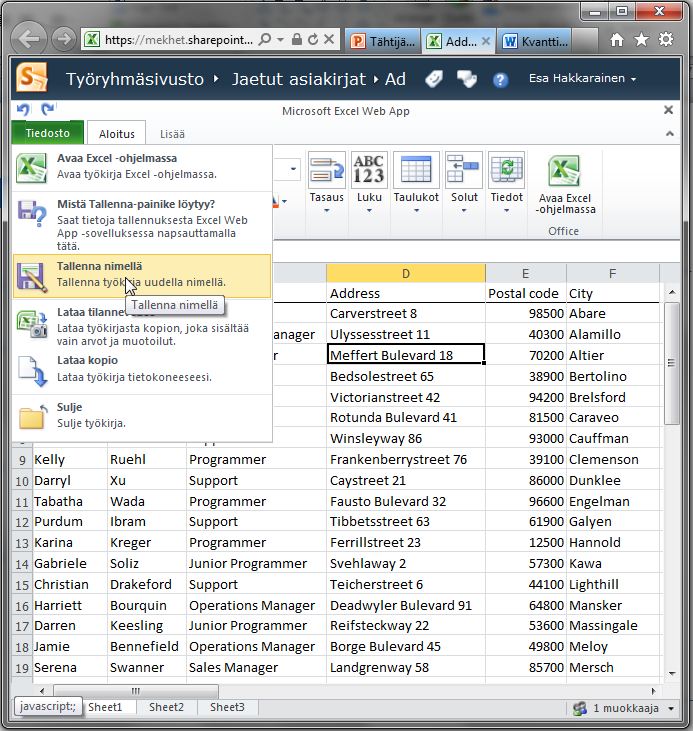Open favorites star icon

(x=641, y=40)
